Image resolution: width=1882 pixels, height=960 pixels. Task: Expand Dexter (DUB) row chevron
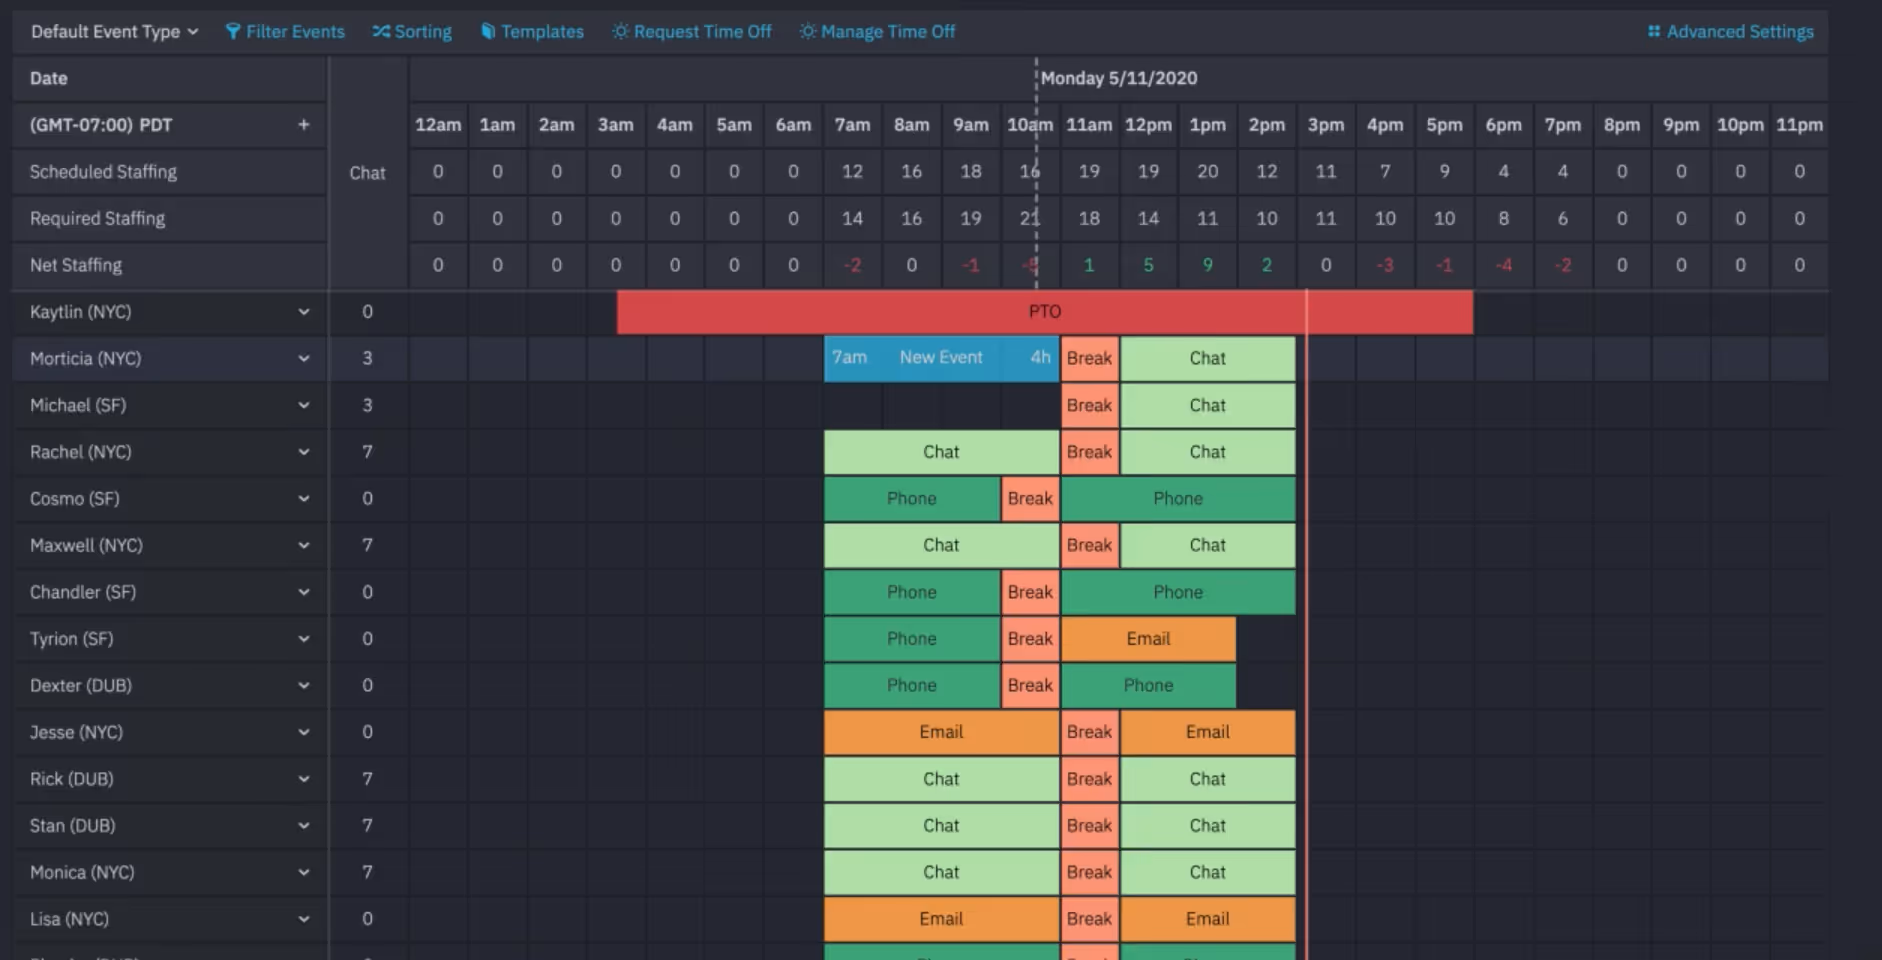[x=303, y=686]
